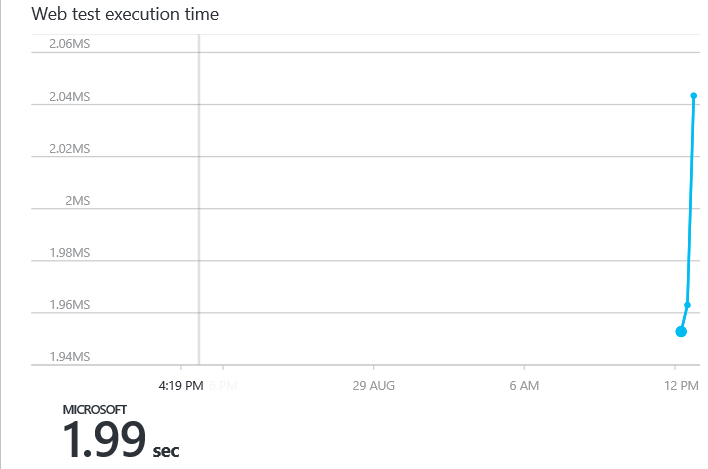This screenshot has height=469, width=708.
Task: Click the 4:19 PM time marker label
Action: (181, 385)
